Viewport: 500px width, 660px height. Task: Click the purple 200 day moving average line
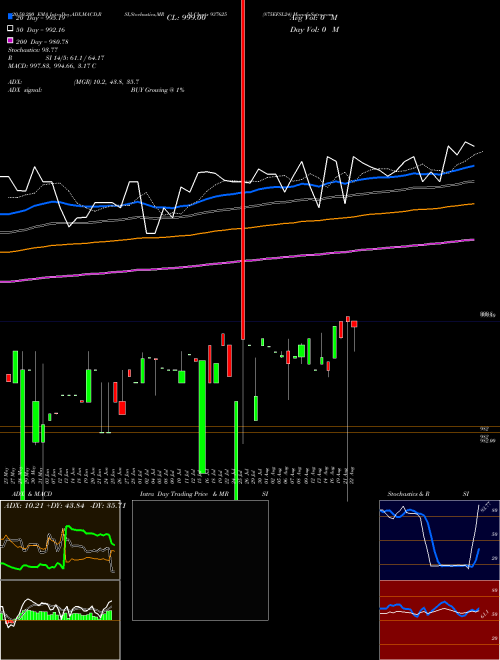click(237, 263)
